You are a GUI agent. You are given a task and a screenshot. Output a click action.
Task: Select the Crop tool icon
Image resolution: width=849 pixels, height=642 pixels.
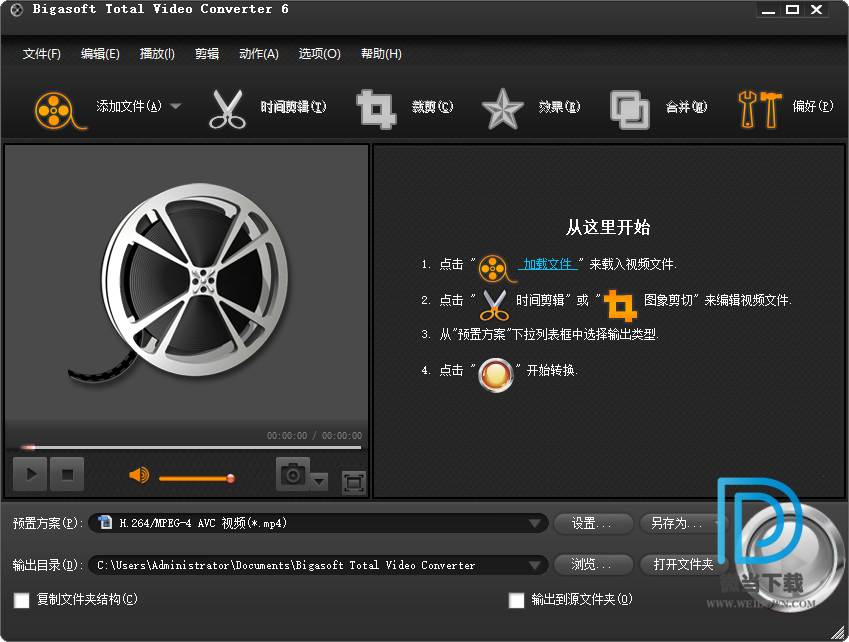[x=376, y=109]
